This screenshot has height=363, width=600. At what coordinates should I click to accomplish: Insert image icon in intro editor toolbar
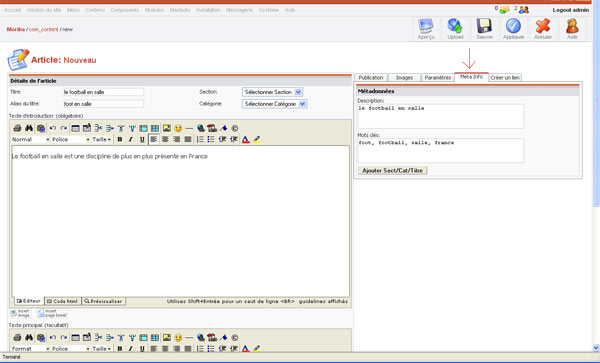point(167,128)
